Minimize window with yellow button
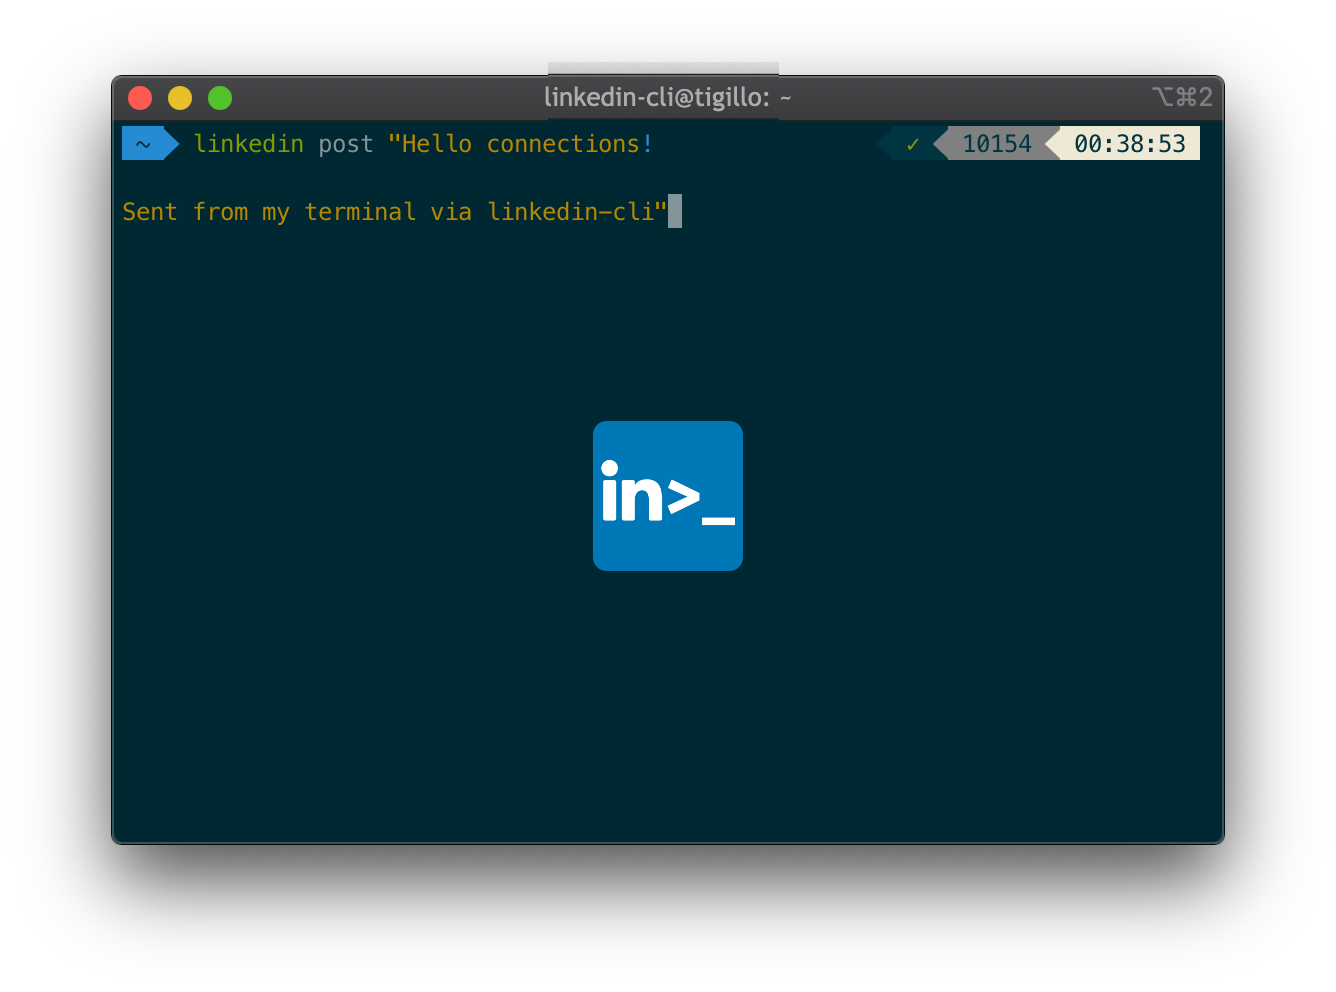Screen dimensions: 1336x992 pyautogui.click(x=180, y=98)
